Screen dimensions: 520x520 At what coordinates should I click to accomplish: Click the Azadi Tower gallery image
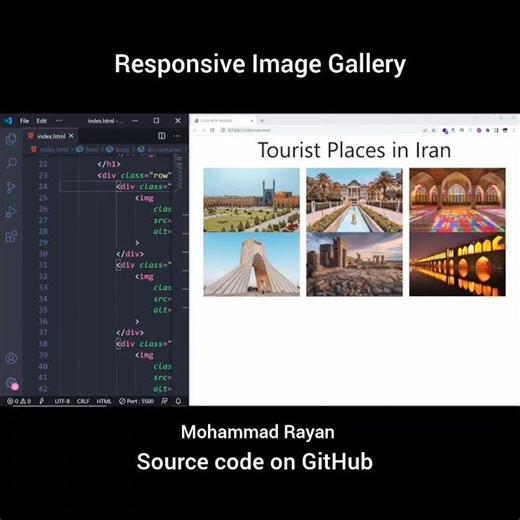click(252, 264)
